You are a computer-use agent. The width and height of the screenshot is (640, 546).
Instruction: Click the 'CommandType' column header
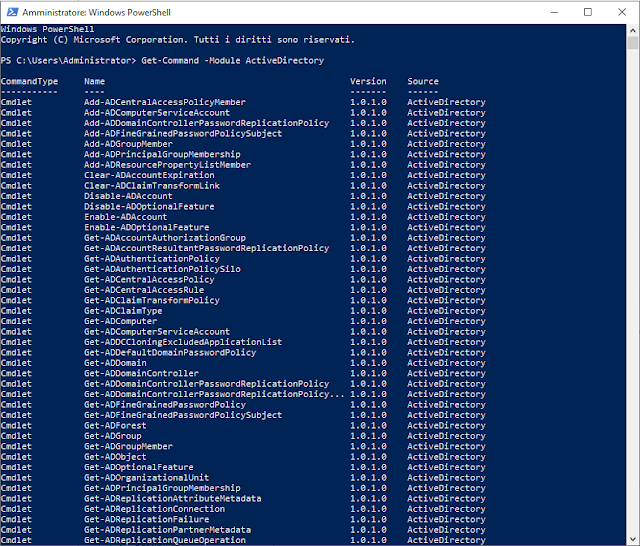(x=29, y=82)
